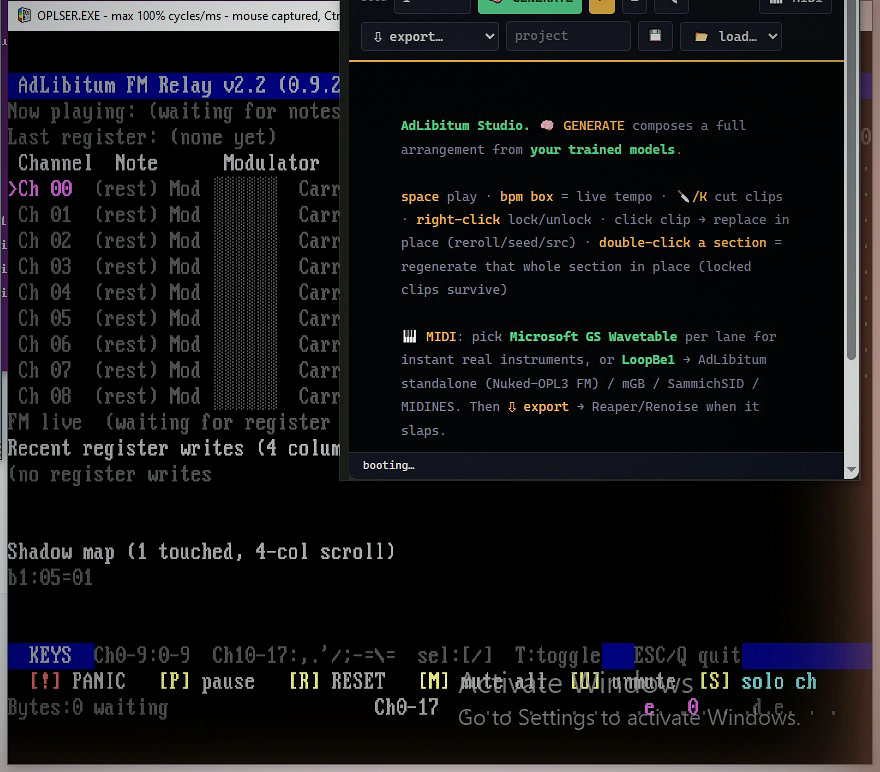Image resolution: width=880 pixels, height=772 pixels.
Task: Click the "[S] solo ch" key hint
Action: coord(758,682)
